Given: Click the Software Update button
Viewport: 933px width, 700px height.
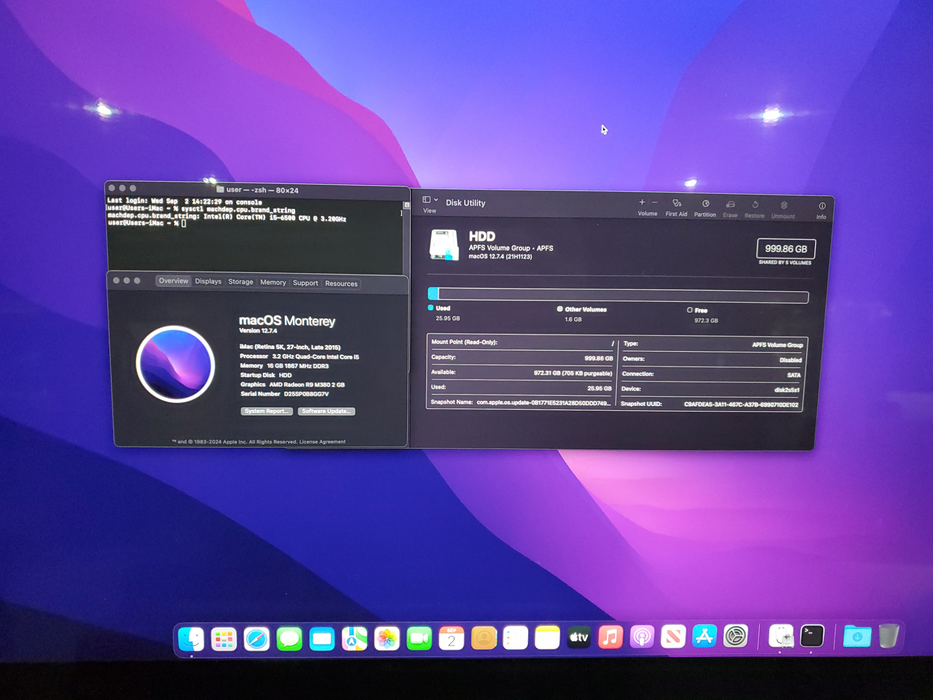Looking at the screenshot, I should pyautogui.click(x=326, y=411).
